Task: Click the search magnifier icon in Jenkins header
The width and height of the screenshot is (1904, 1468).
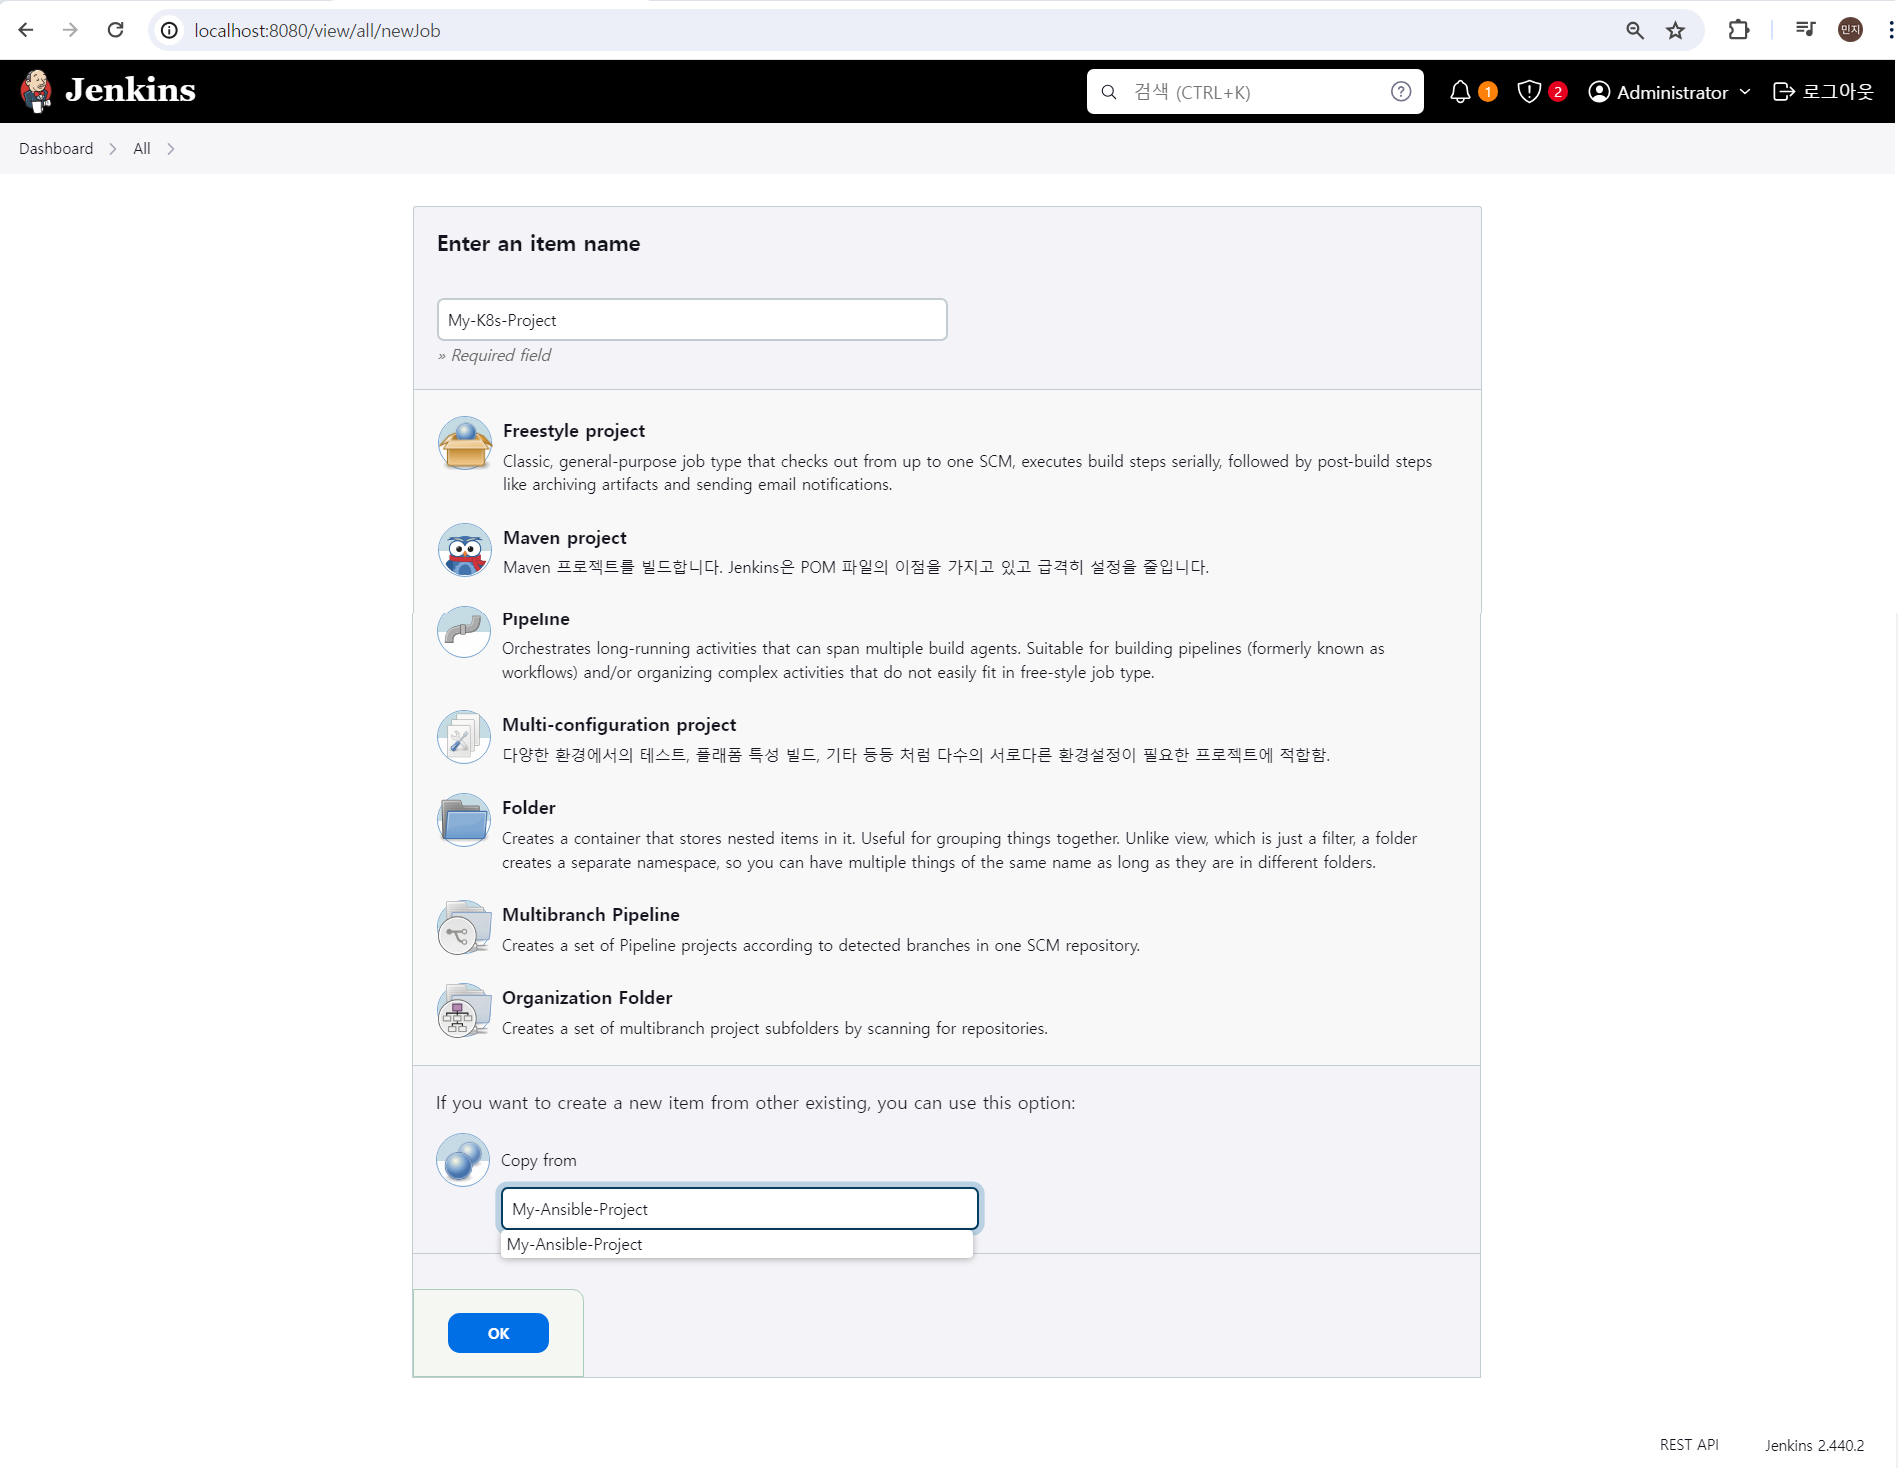Action: click(1109, 92)
